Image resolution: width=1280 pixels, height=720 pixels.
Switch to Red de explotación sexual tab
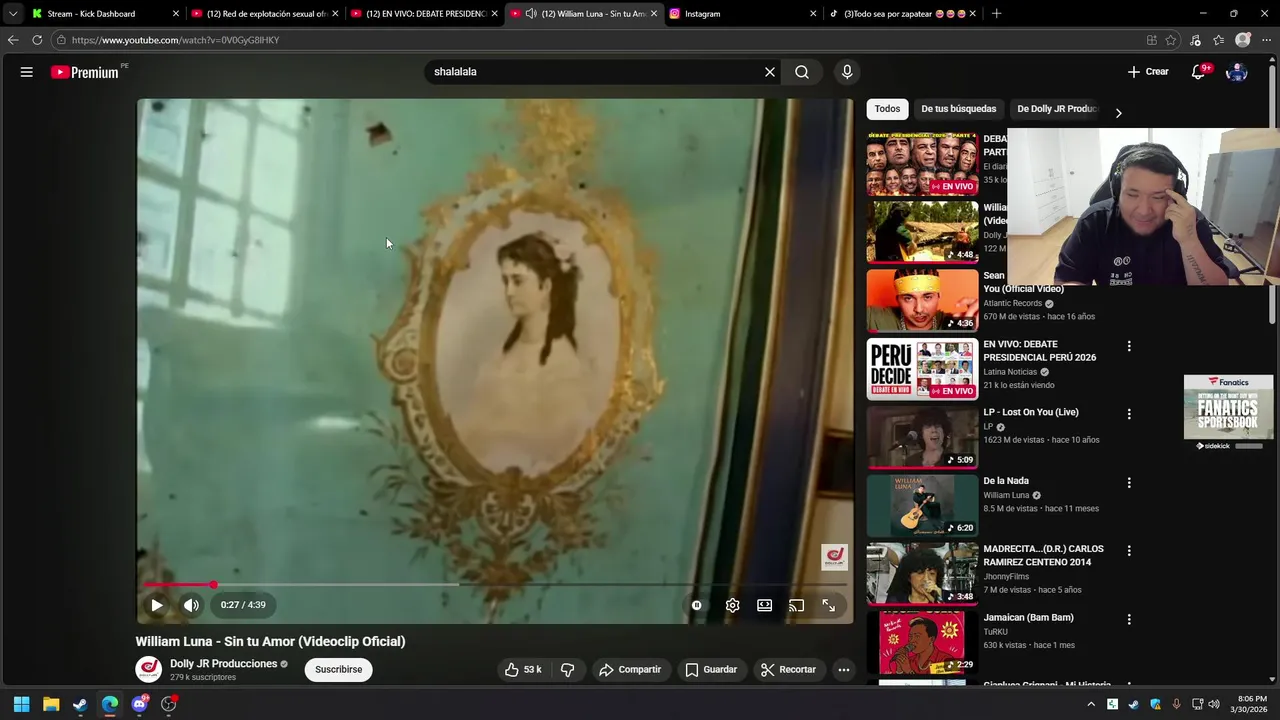tap(265, 14)
